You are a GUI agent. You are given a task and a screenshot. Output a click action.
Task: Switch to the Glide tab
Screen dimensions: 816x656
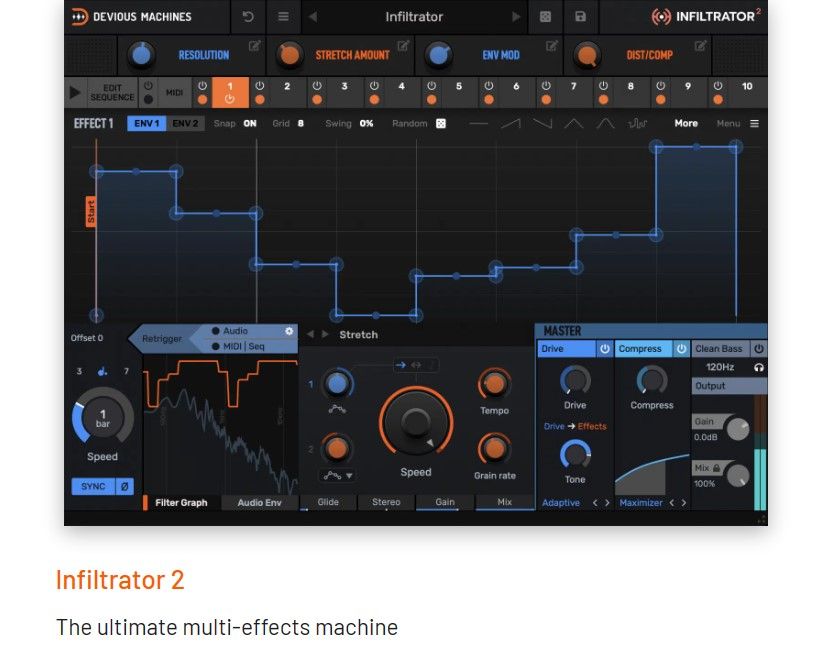click(x=328, y=502)
